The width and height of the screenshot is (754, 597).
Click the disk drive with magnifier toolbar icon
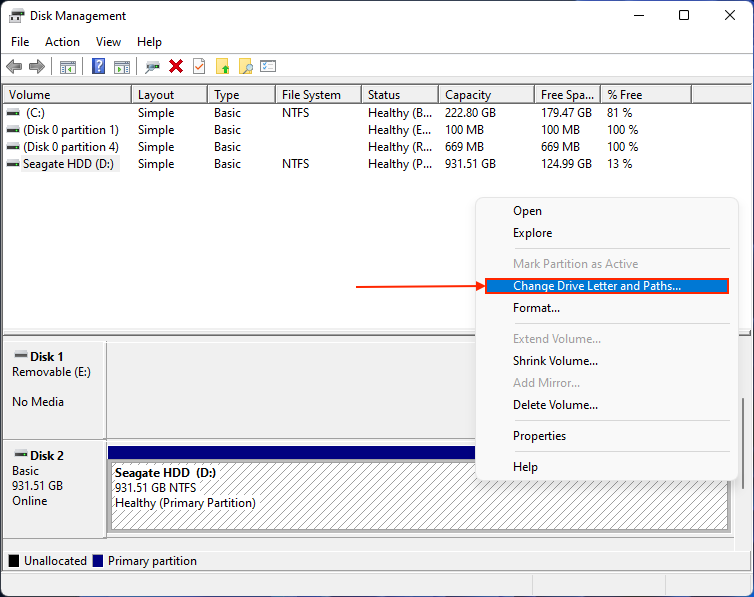click(x=152, y=66)
